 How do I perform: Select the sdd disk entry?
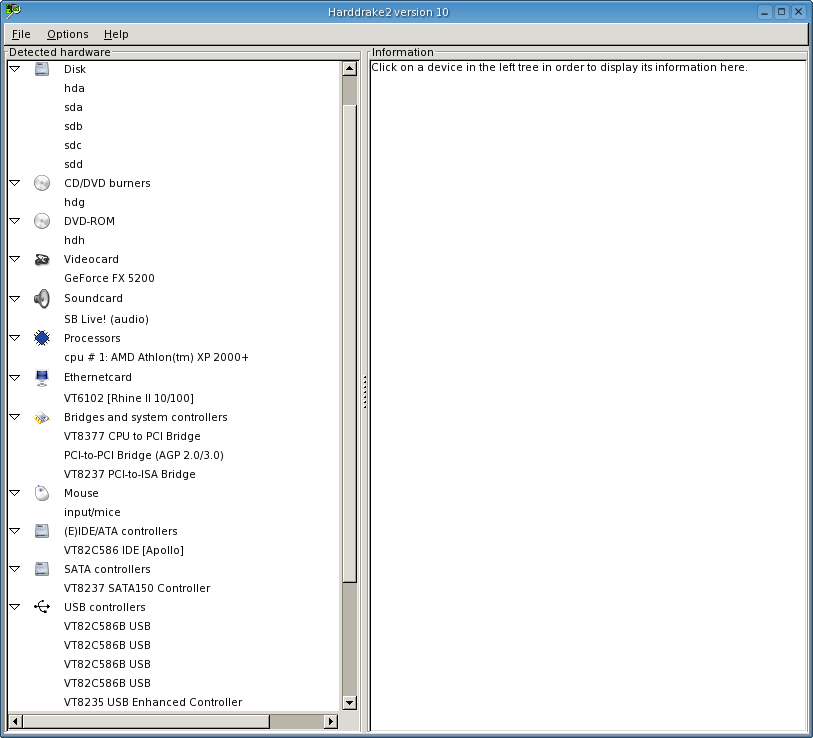click(73, 164)
